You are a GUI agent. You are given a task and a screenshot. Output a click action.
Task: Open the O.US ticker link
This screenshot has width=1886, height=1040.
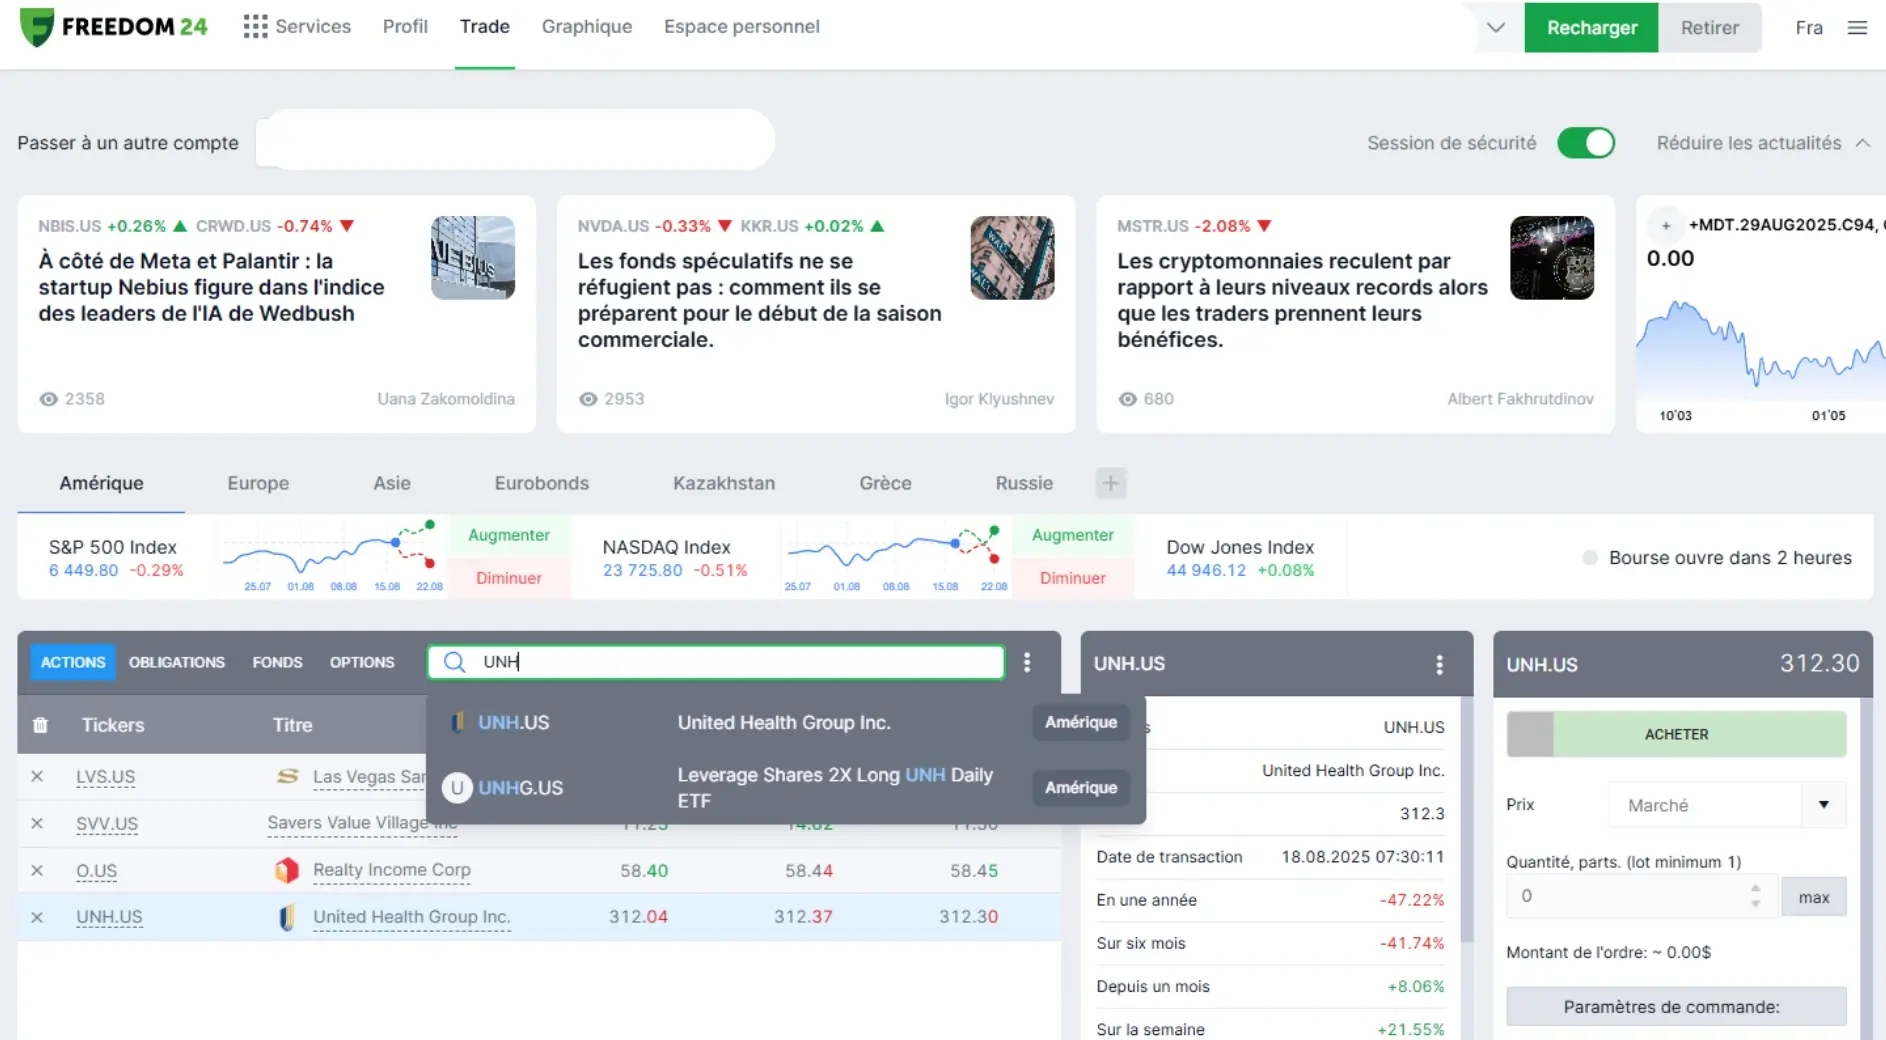tap(97, 871)
